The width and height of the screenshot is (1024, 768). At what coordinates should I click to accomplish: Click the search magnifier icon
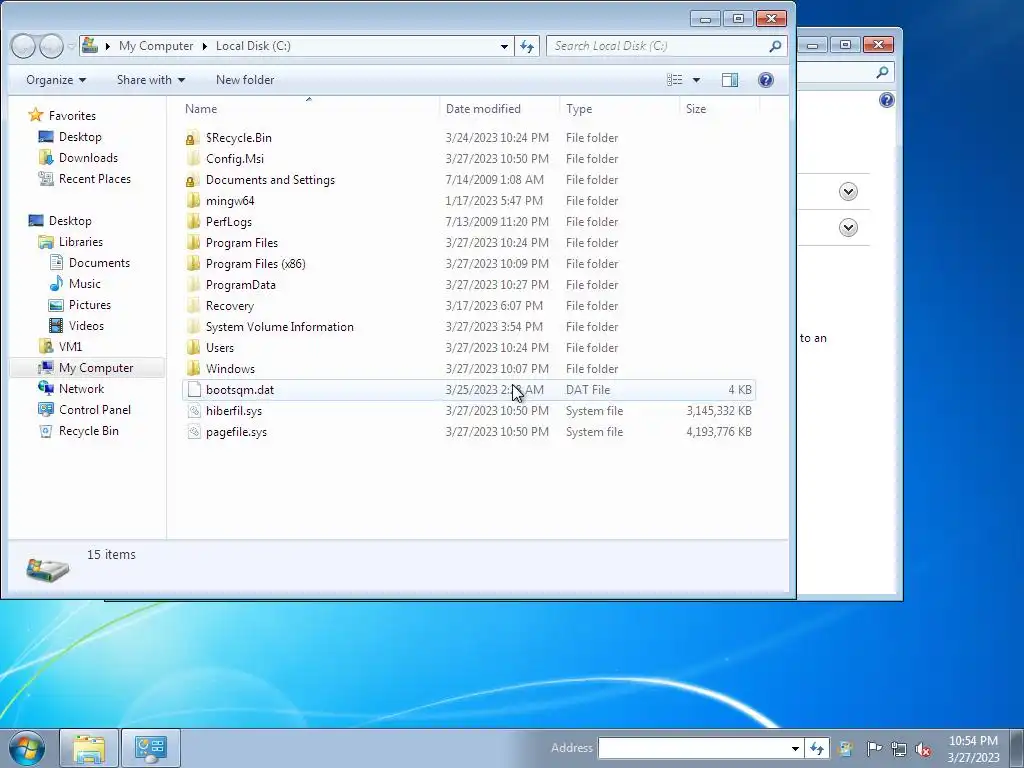(x=775, y=46)
